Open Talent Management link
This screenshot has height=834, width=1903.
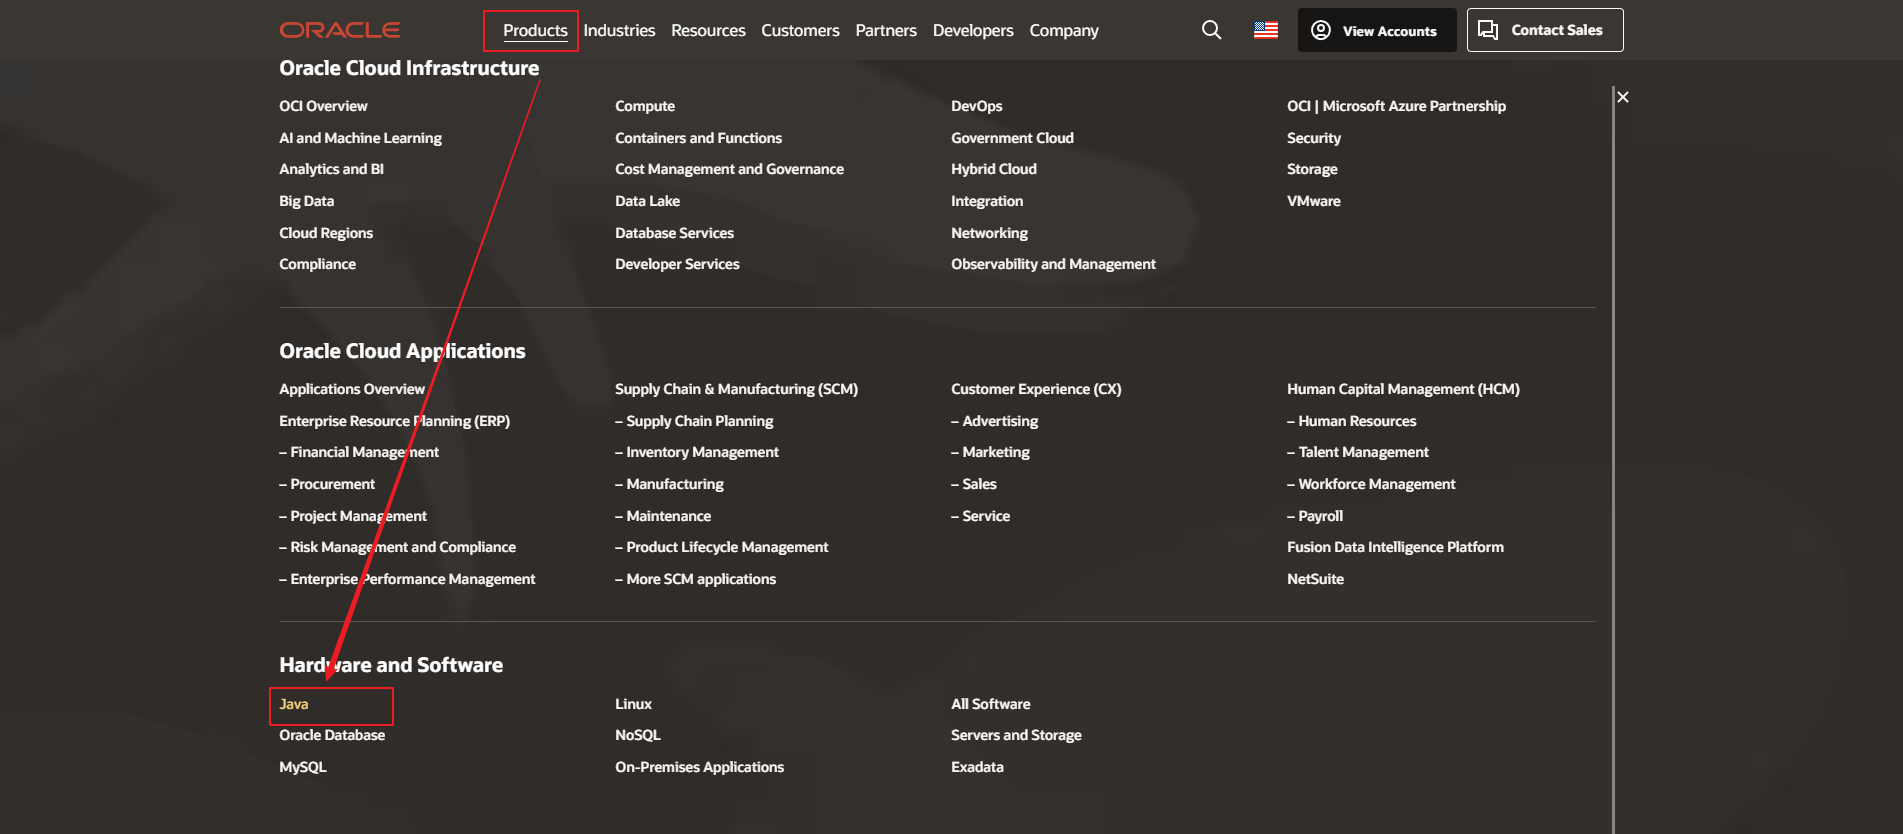1358,452
